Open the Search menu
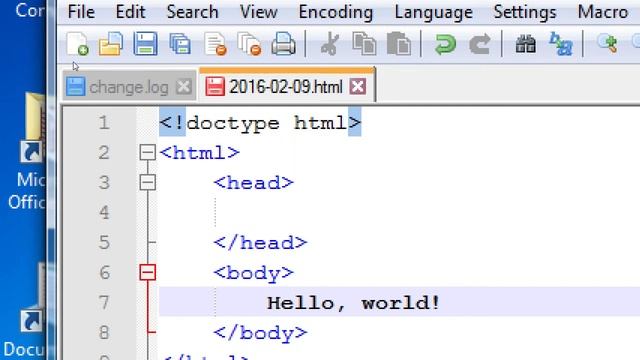Image resolution: width=640 pixels, height=360 pixels. [192, 12]
